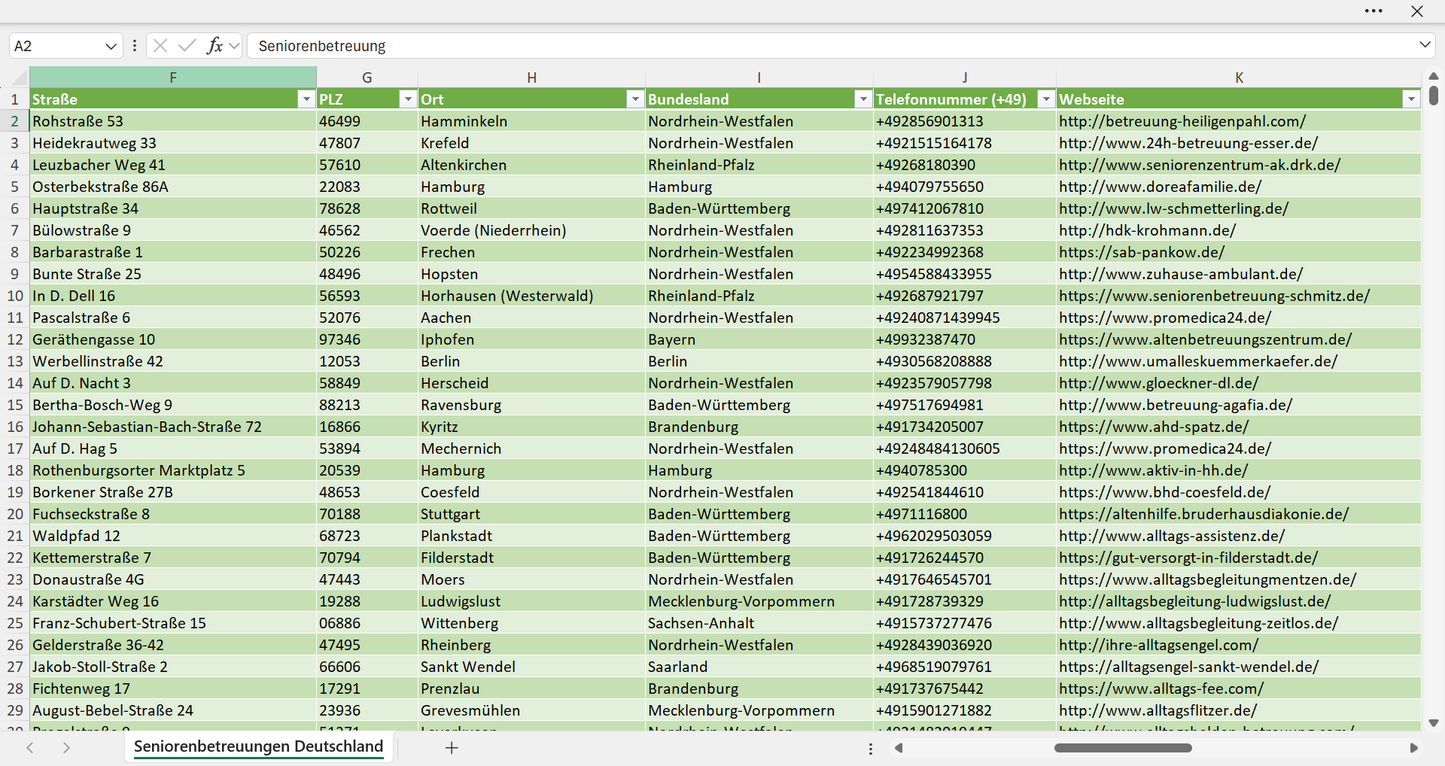Image resolution: width=1445 pixels, height=766 pixels.
Task: Select the Seniorenbetreuungen Deutschland sheet tab
Action: [259, 747]
